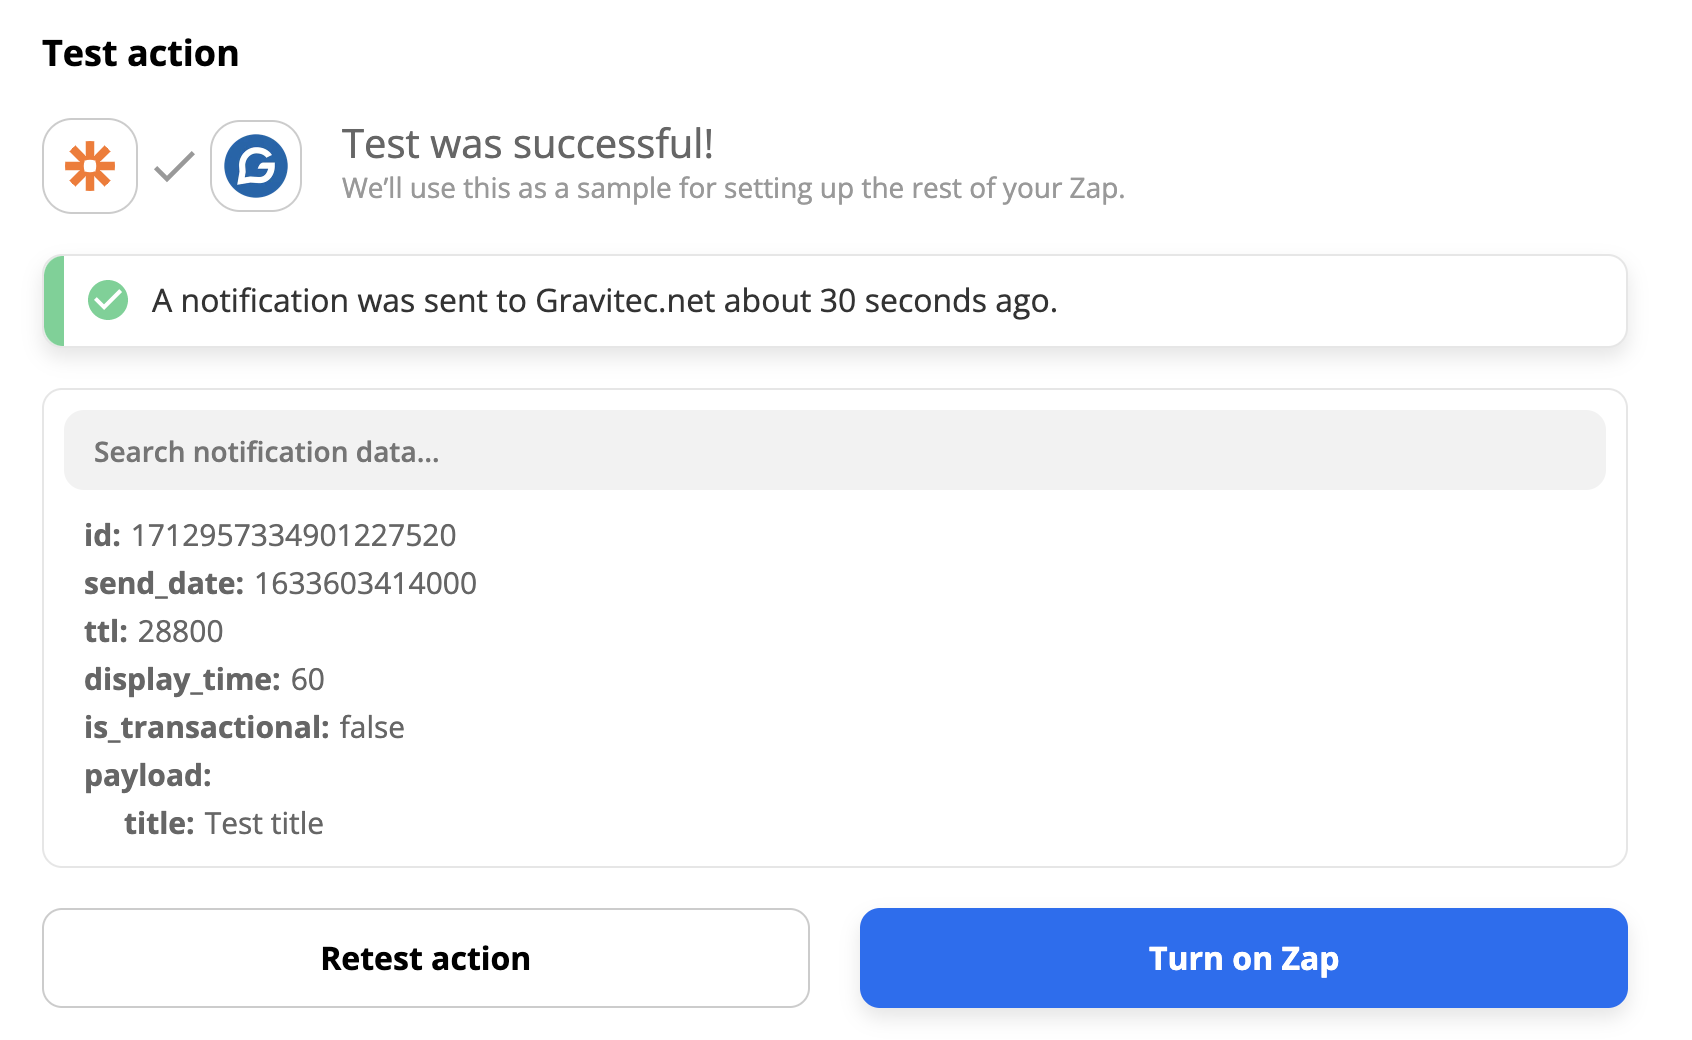The width and height of the screenshot is (1692, 1040).
Task: Click the green success check circle icon
Action: [x=108, y=300]
